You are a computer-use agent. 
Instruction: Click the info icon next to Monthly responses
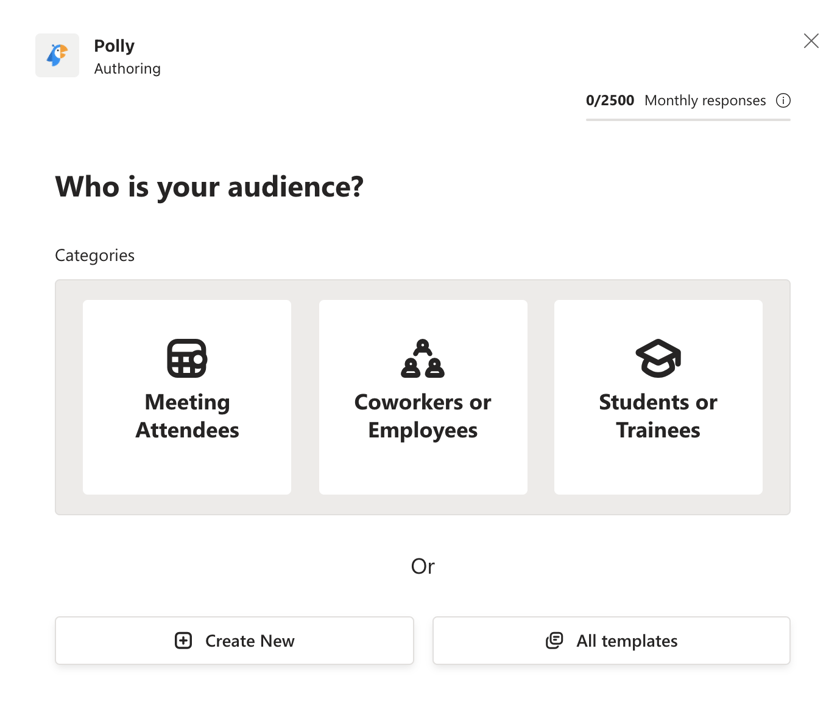tap(784, 100)
